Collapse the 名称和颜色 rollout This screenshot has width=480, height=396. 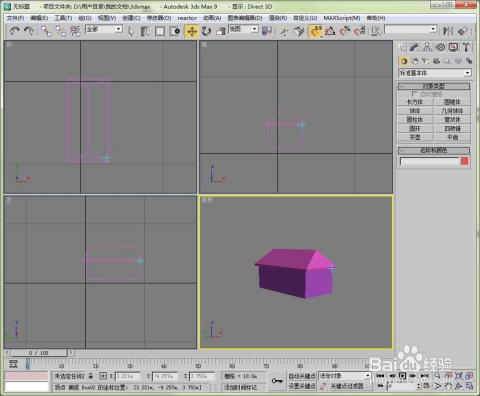tap(434, 151)
